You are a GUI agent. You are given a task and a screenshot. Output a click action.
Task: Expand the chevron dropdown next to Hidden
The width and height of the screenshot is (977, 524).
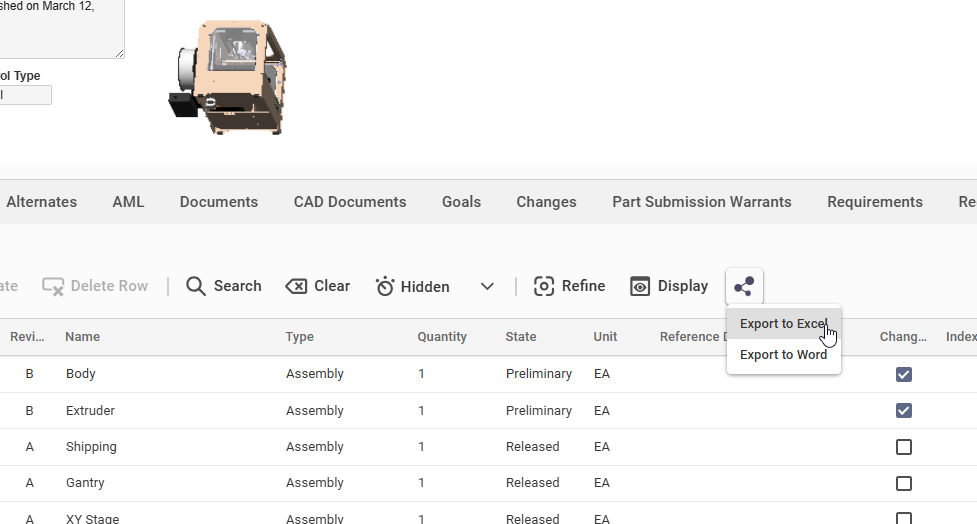tap(487, 287)
